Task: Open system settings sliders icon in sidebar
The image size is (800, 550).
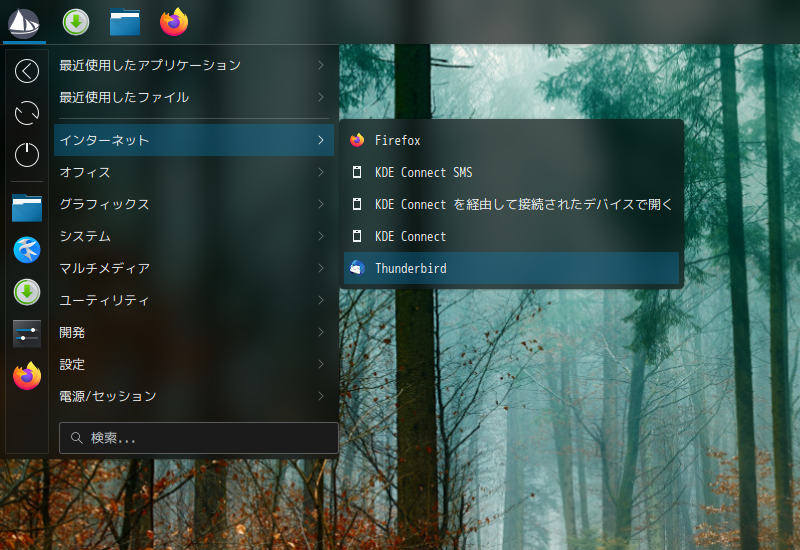Action: (27, 334)
